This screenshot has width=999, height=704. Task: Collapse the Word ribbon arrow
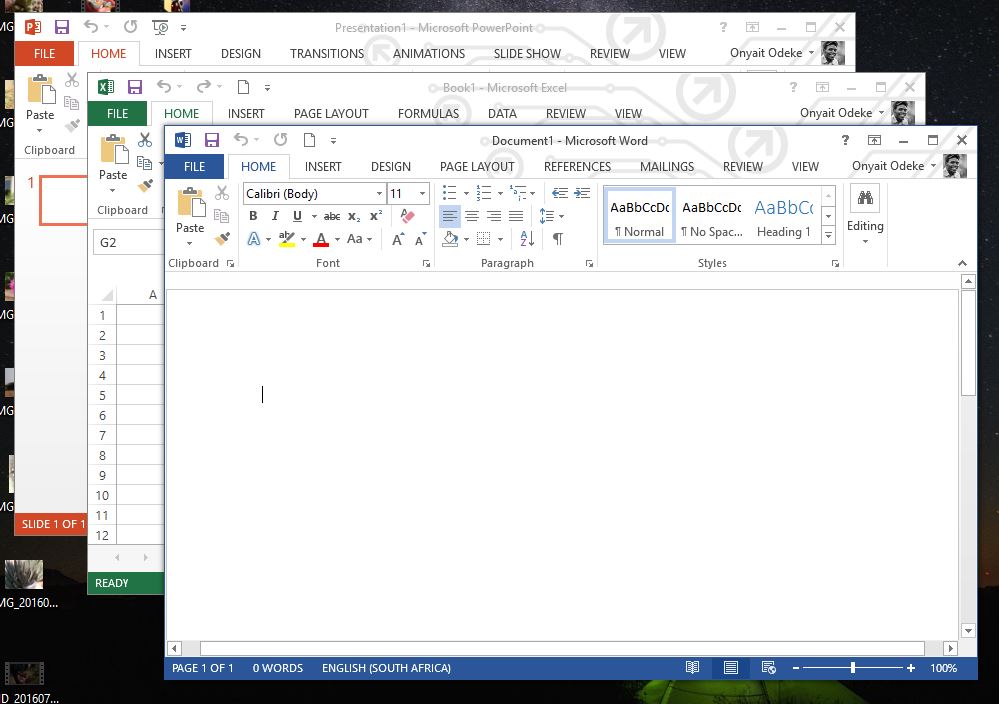coord(962,263)
